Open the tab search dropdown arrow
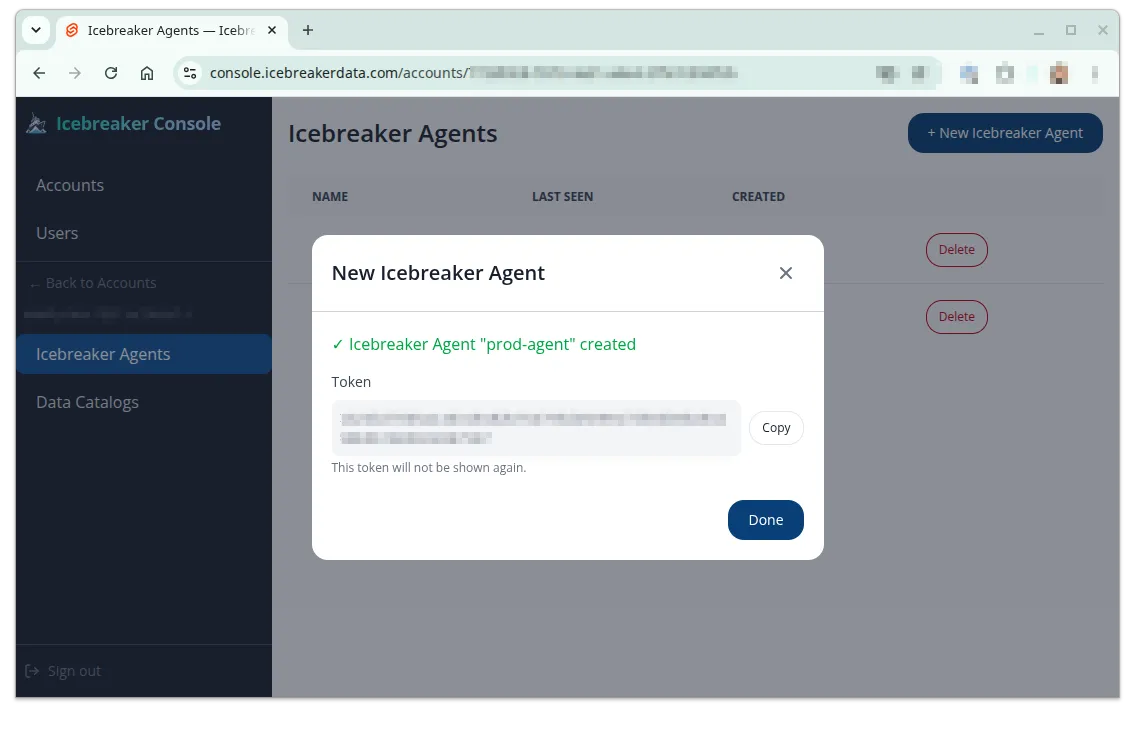This screenshot has height=729, width=1135. tap(35, 30)
